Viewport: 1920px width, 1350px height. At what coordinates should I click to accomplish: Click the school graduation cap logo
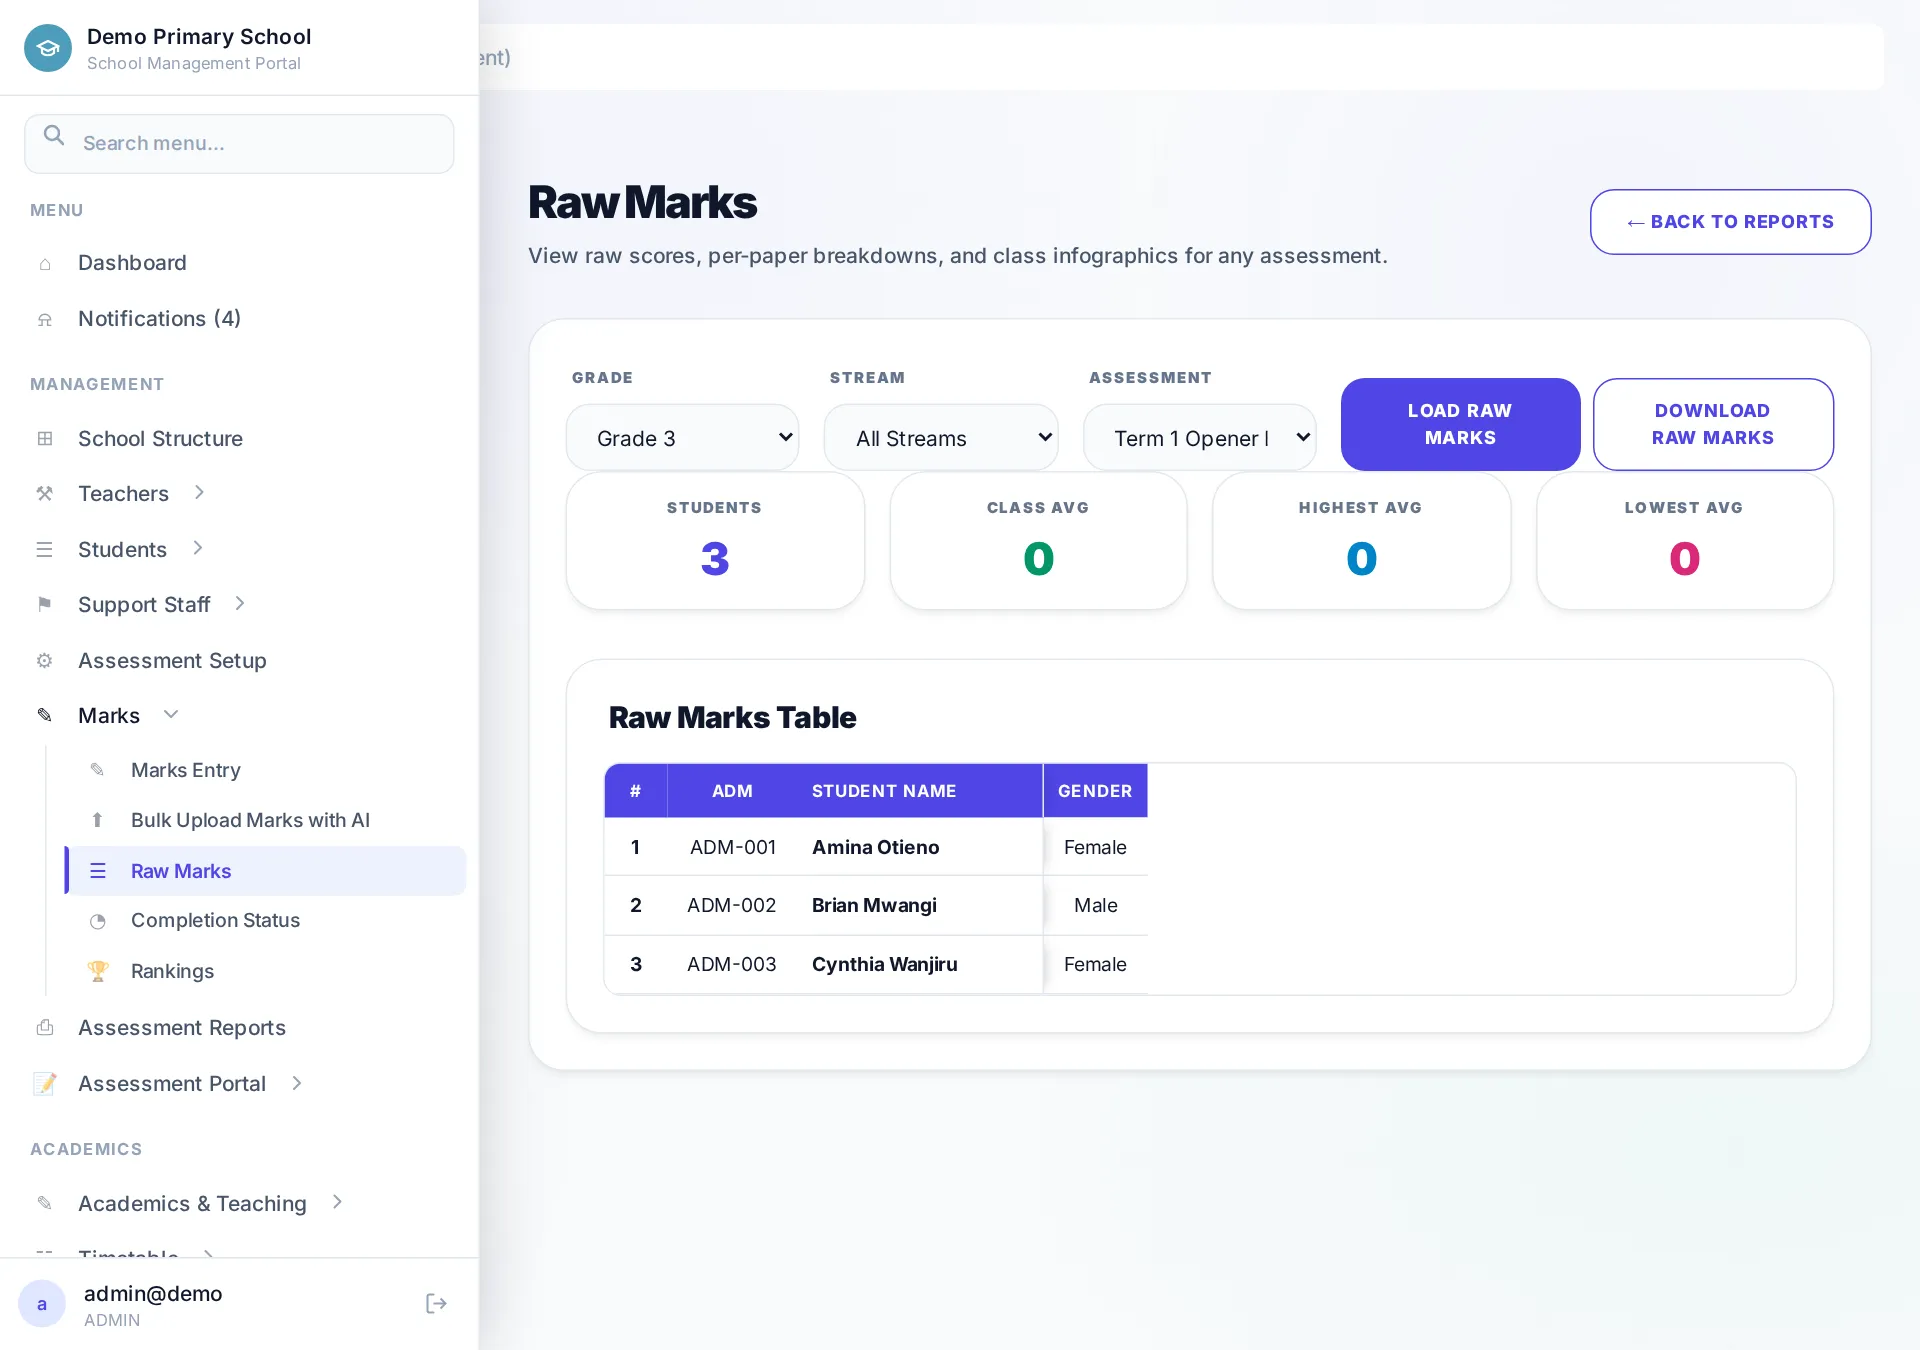[48, 48]
